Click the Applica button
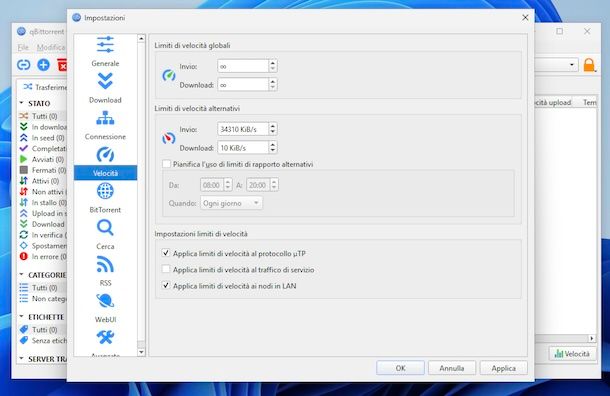610x396 pixels. [503, 368]
